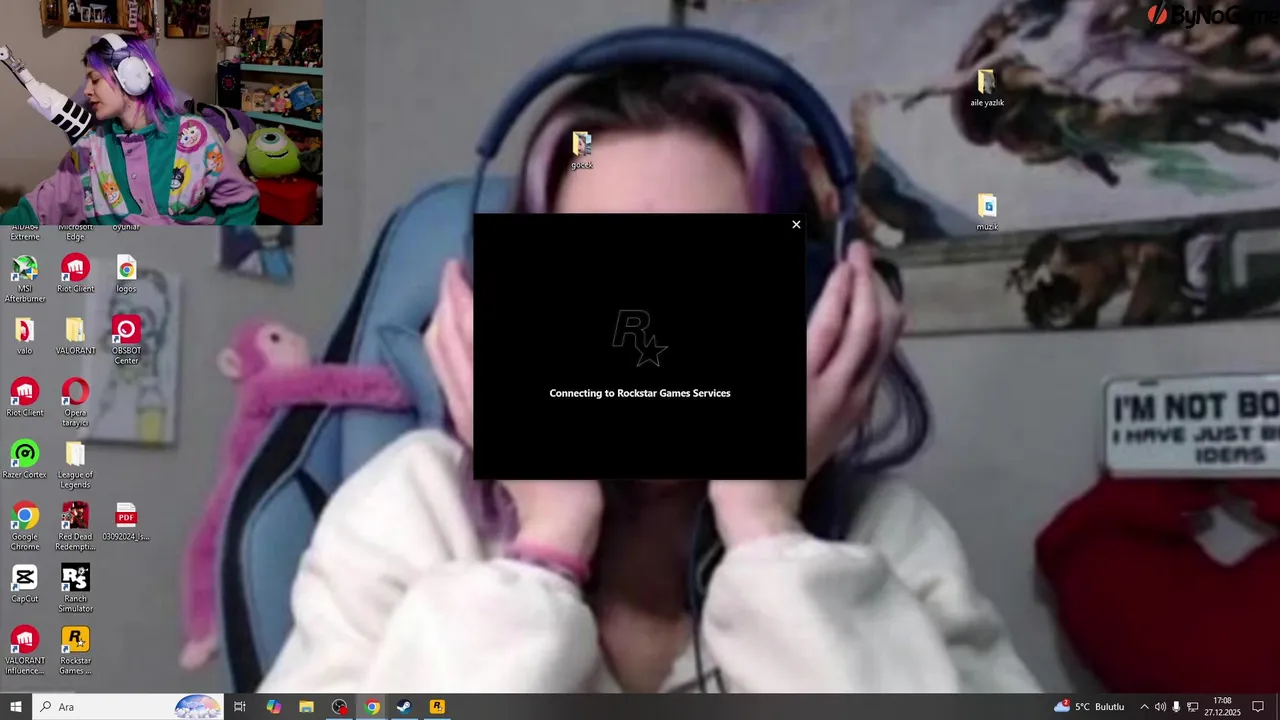1280x720 pixels.
Task: Select the gocek folder on desktop
Action: 582,150
